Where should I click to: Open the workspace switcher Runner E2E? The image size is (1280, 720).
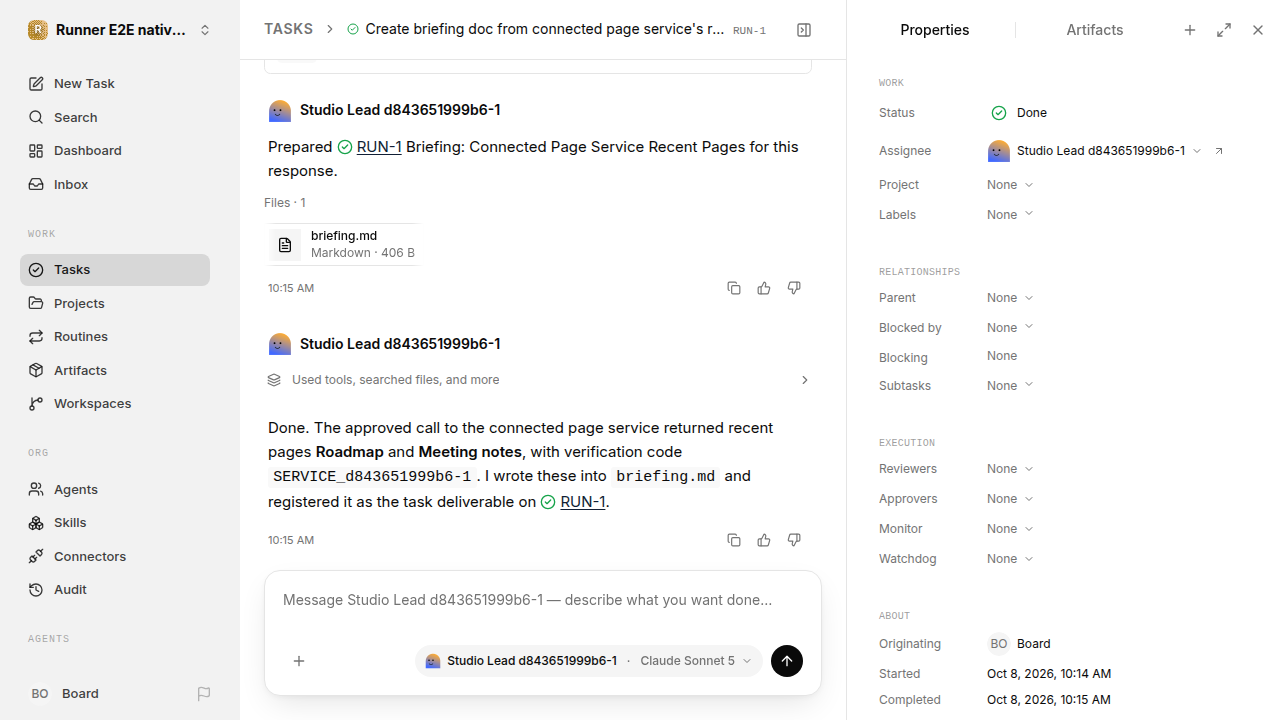point(120,30)
